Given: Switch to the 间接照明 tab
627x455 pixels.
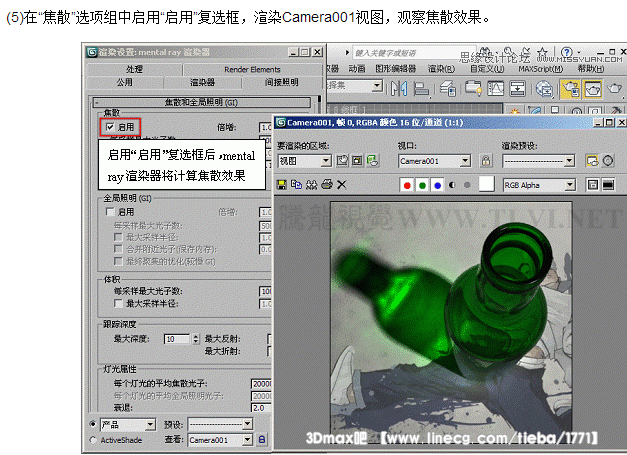Looking at the screenshot, I should (x=282, y=82).
